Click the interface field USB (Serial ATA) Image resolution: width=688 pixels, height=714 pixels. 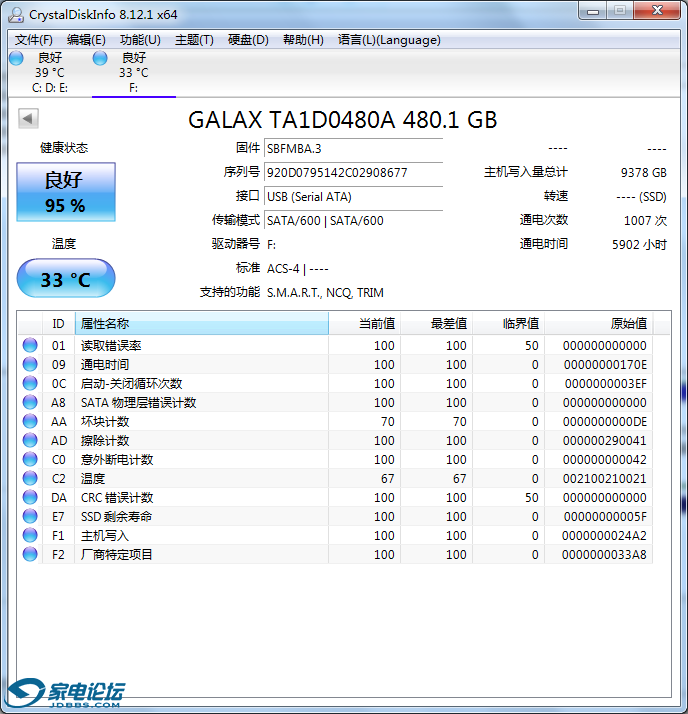[x=353, y=197]
